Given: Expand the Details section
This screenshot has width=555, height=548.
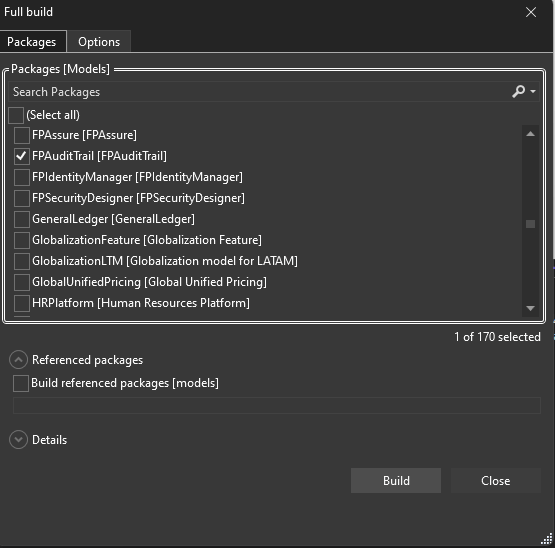Looking at the screenshot, I should tap(18, 440).
